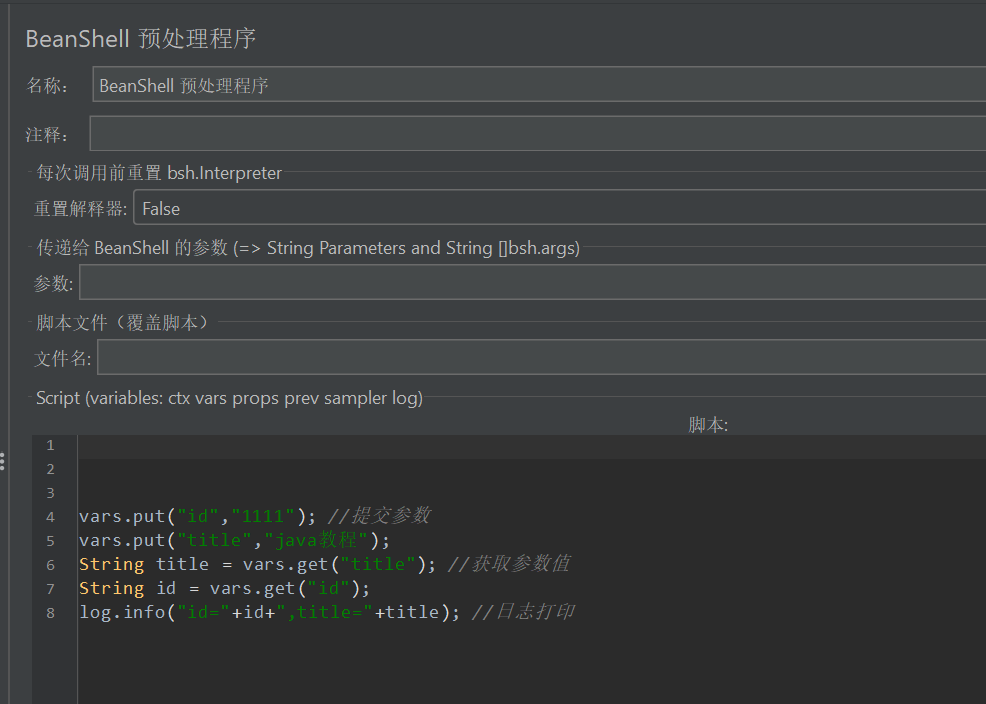Click line number 2 in script gutter
This screenshot has width=986, height=704.
click(50, 470)
